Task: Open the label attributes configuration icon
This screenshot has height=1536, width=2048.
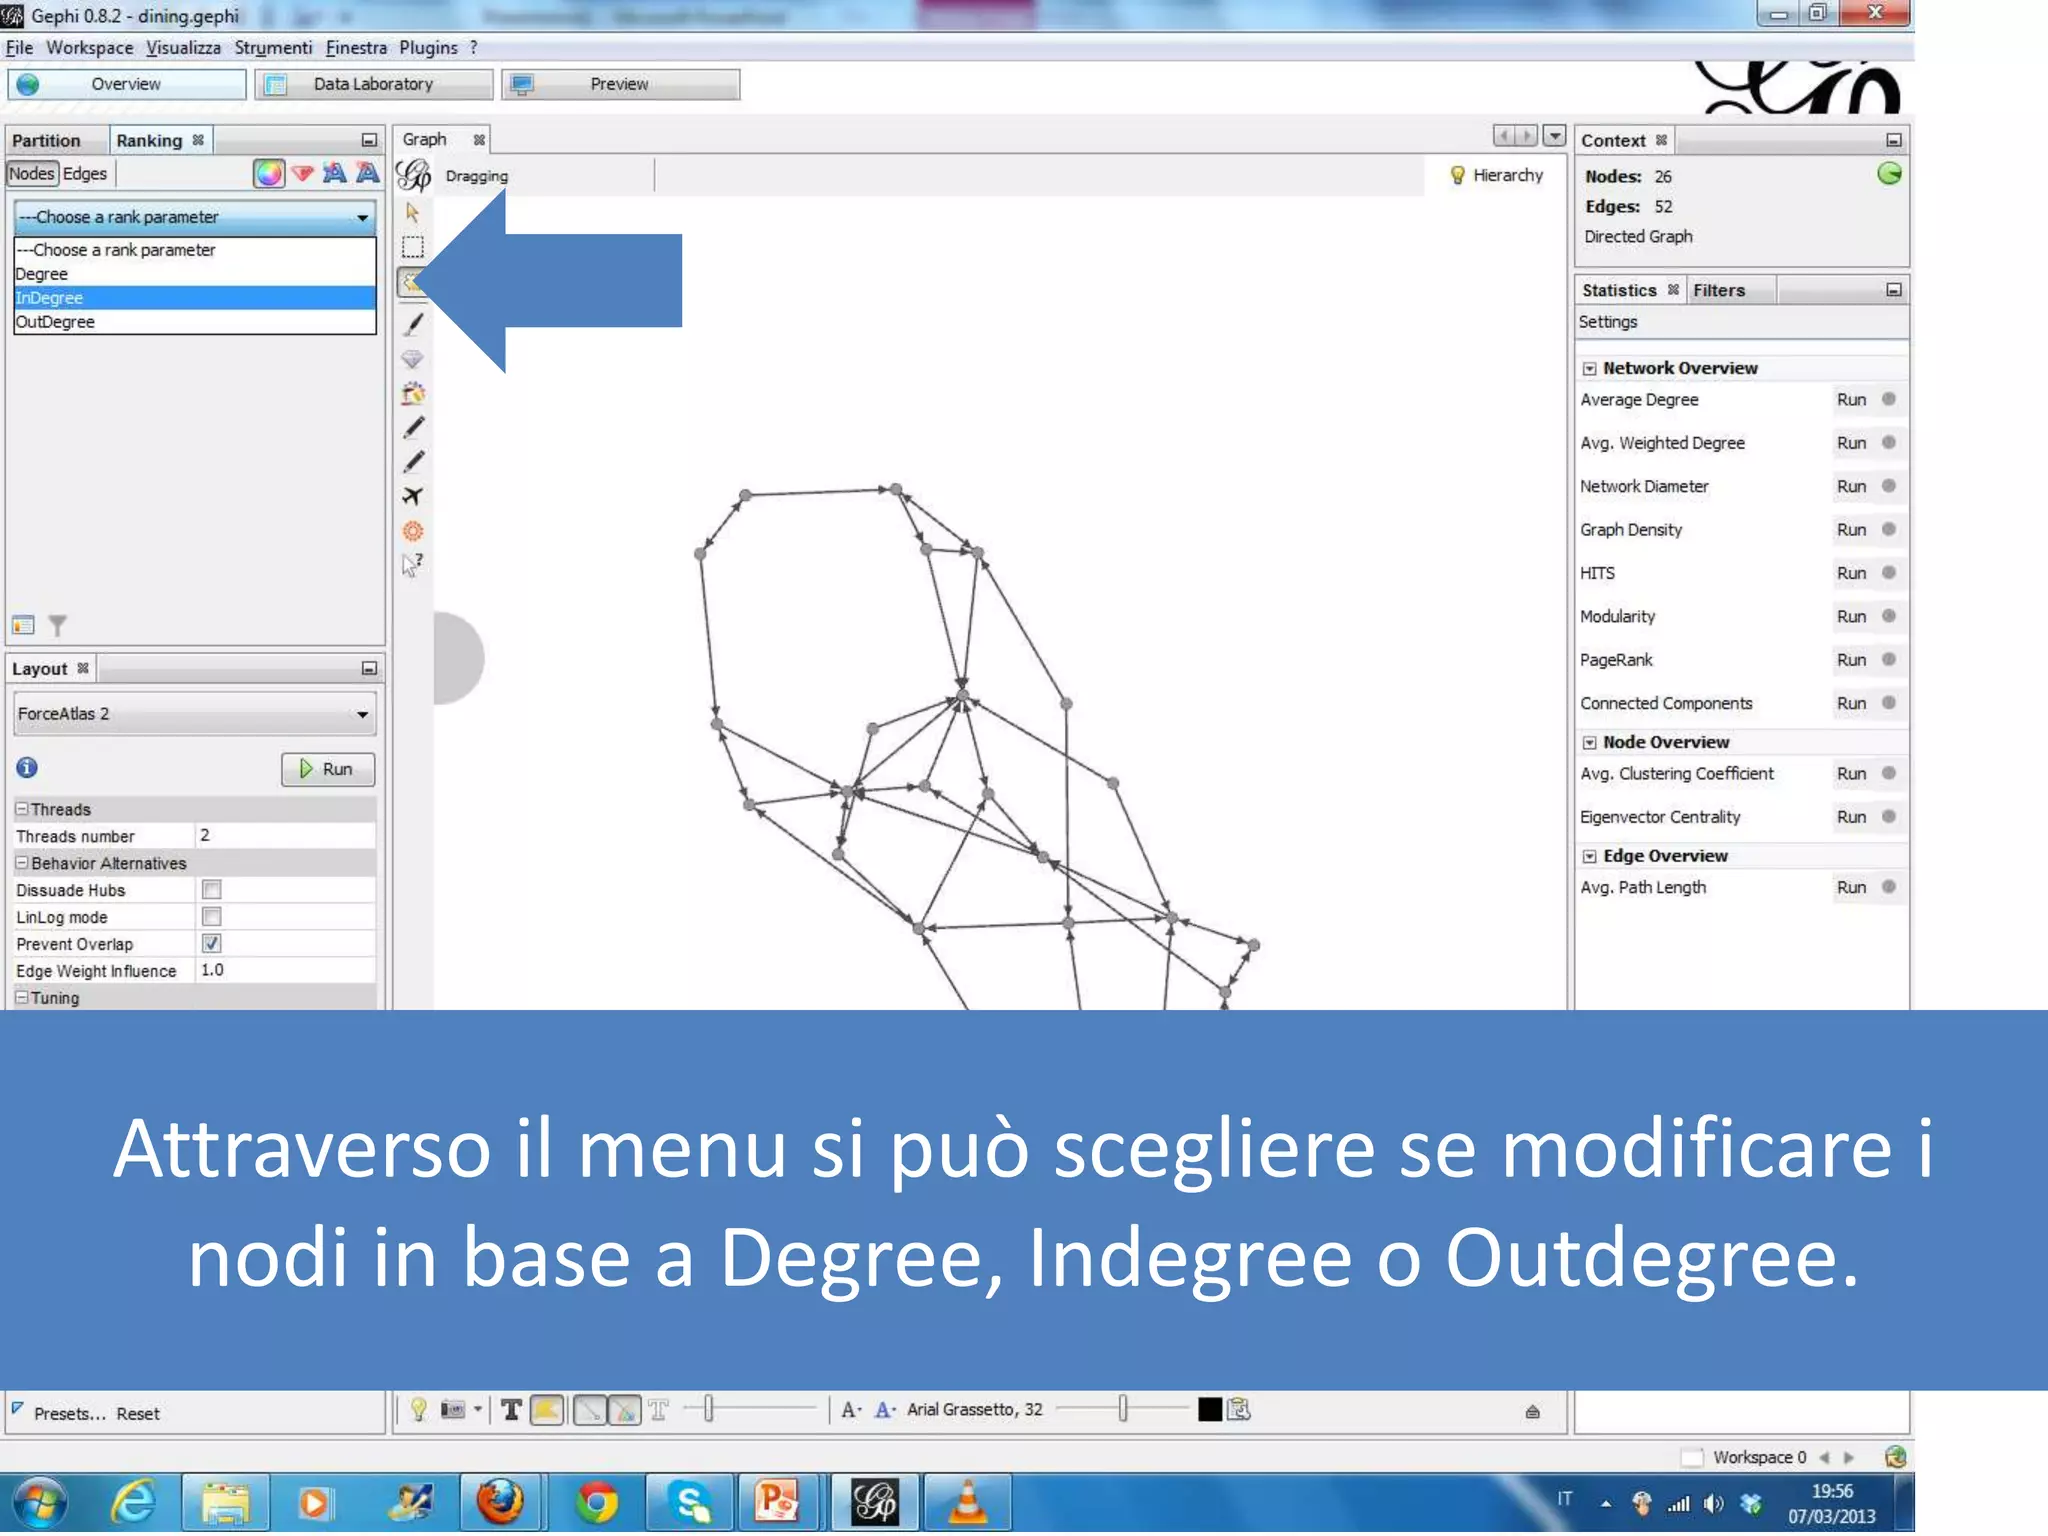Action: point(1239,1409)
